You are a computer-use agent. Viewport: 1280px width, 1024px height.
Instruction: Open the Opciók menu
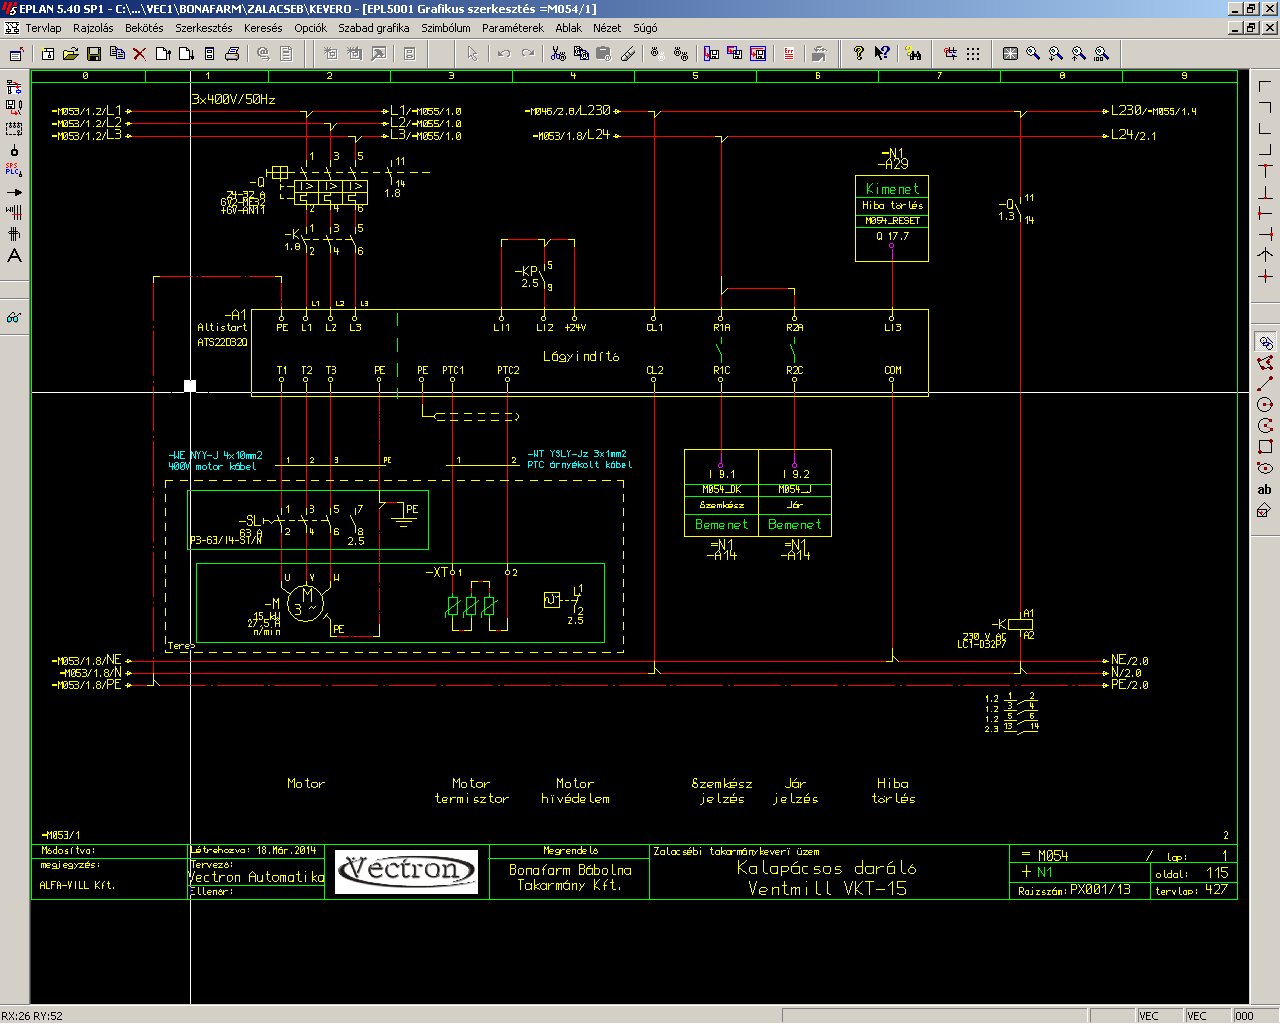pyautogui.click(x=310, y=28)
